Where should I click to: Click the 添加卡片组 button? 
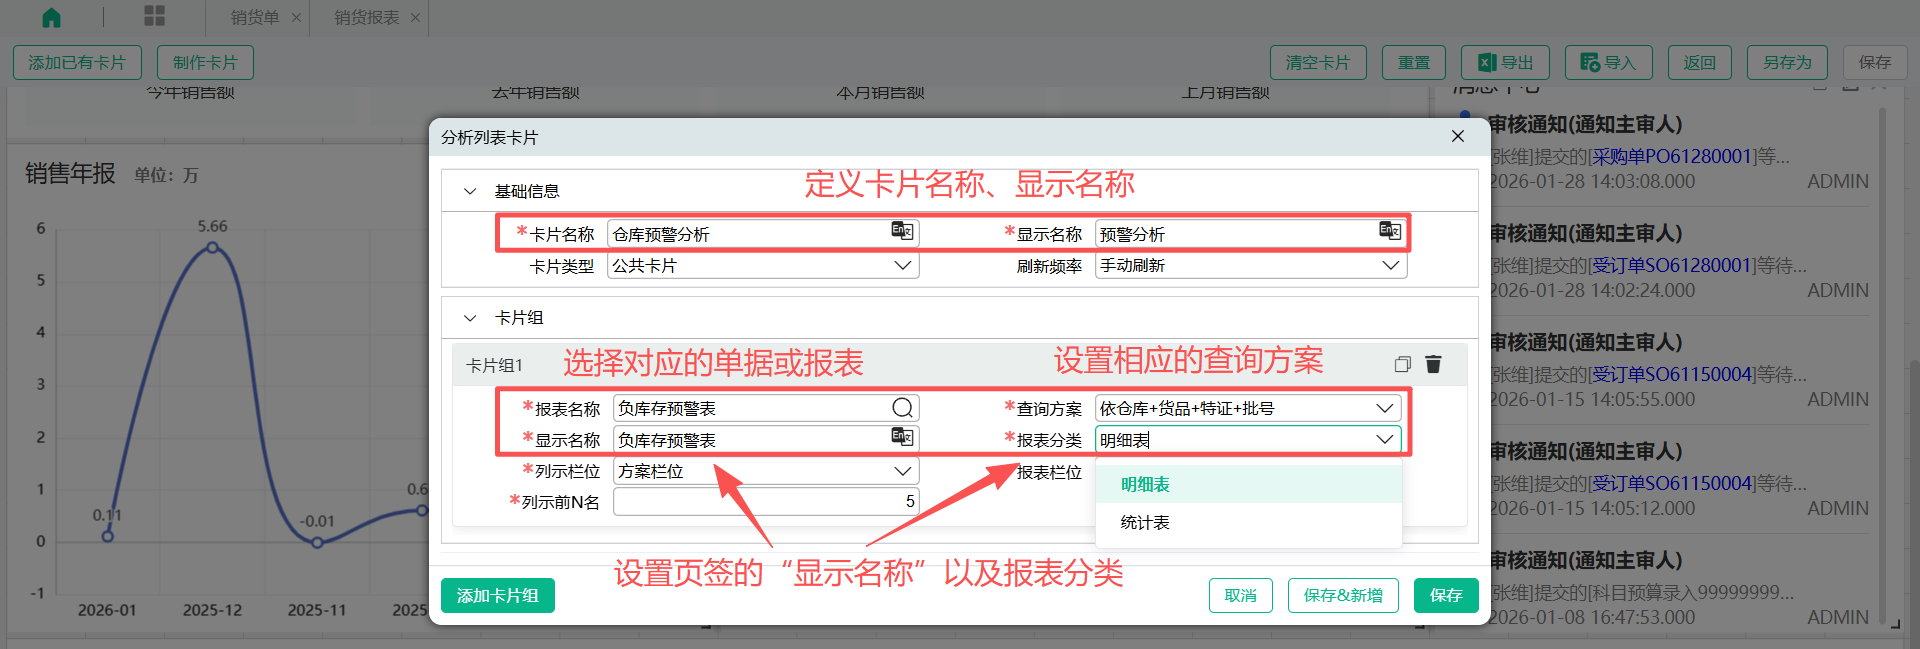pos(497,596)
